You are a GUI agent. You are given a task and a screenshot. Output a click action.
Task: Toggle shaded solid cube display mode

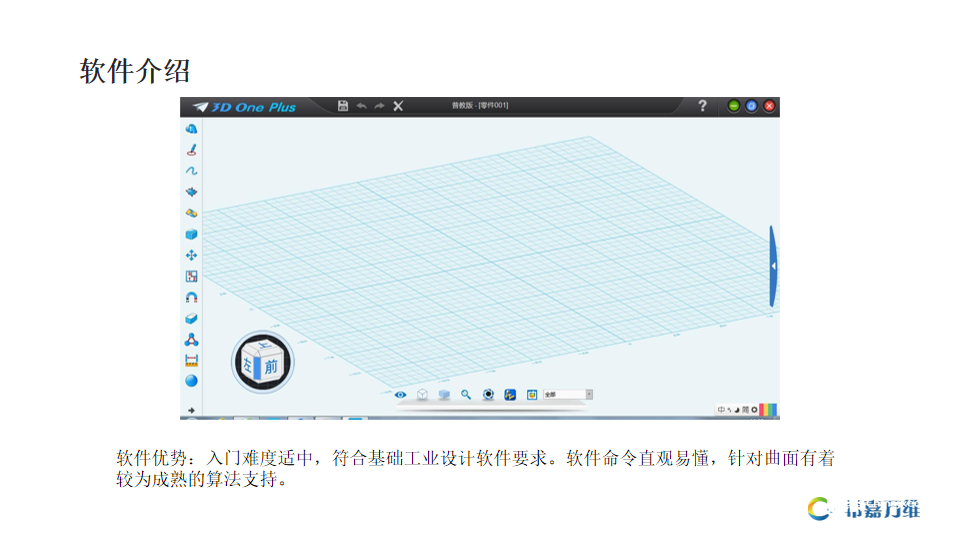tap(444, 395)
